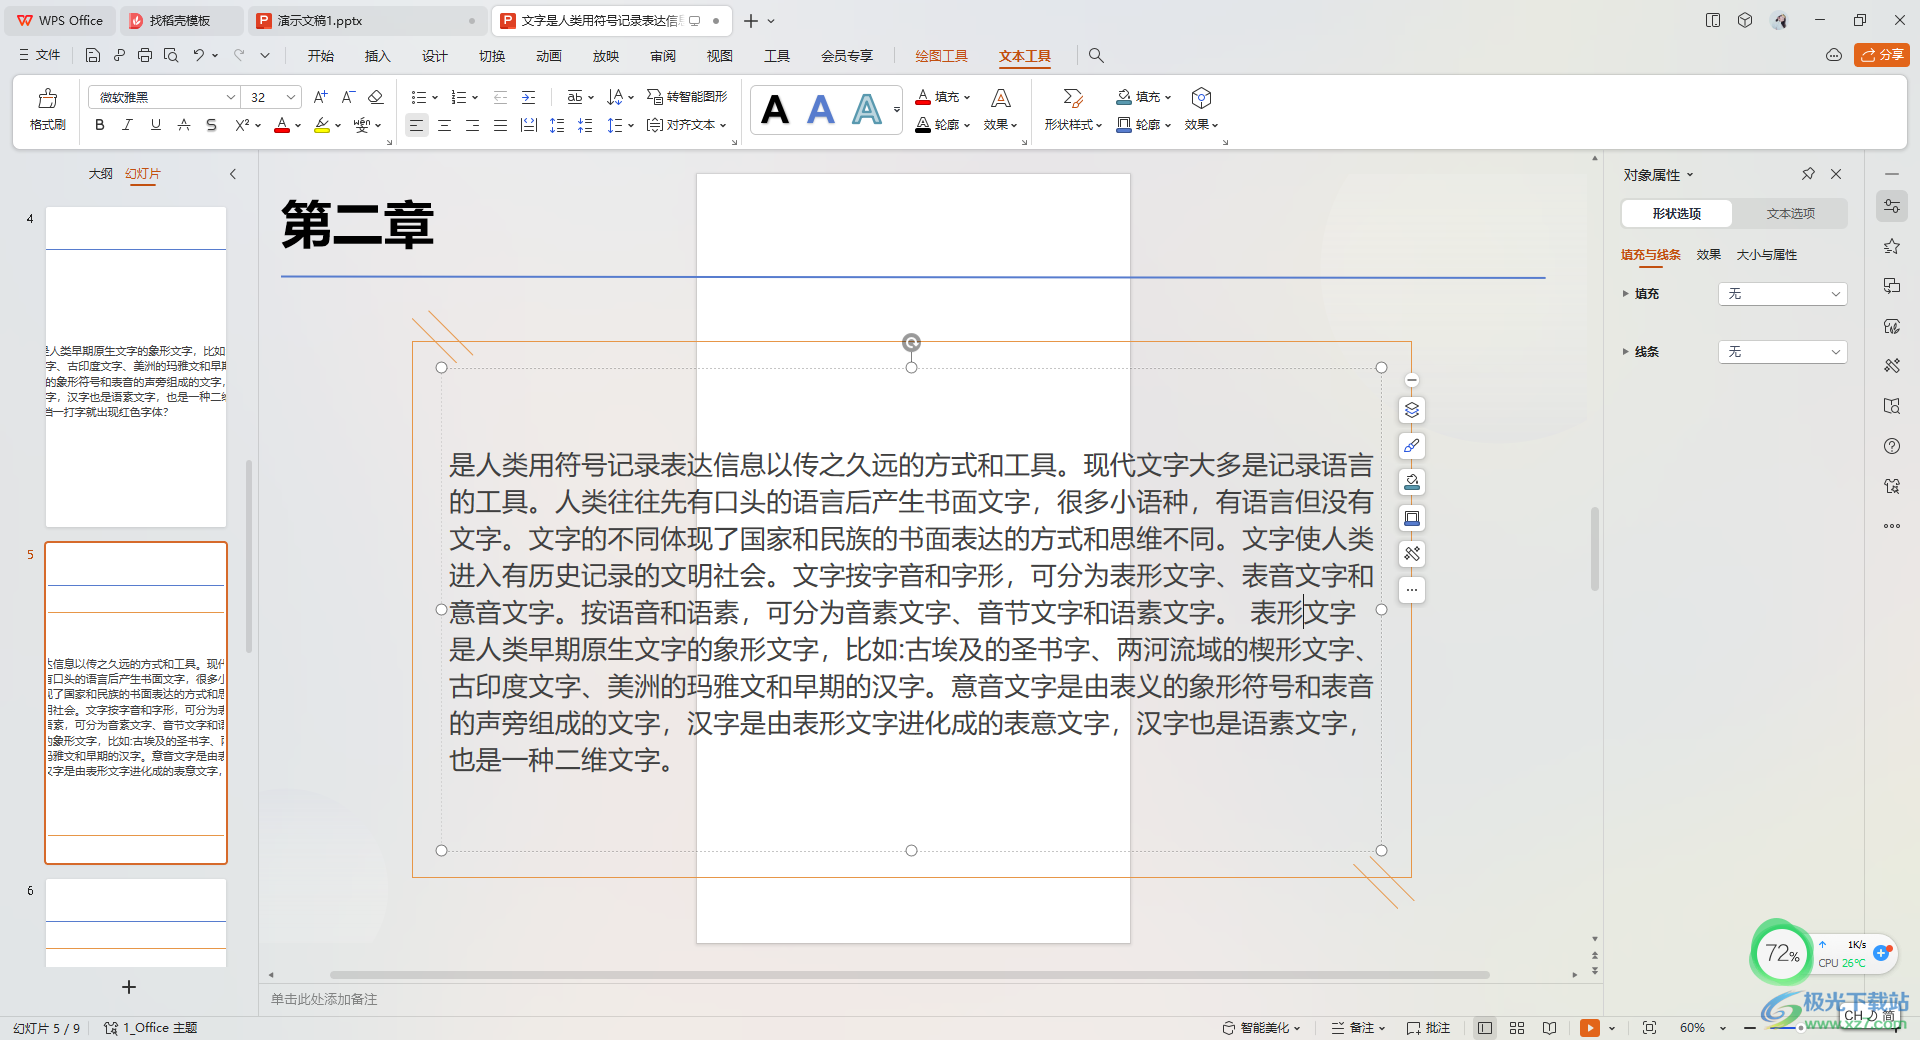Viewport: 1920px width, 1040px height.
Task: Open the text 填充 fill dropdown
Action: [x=943, y=97]
